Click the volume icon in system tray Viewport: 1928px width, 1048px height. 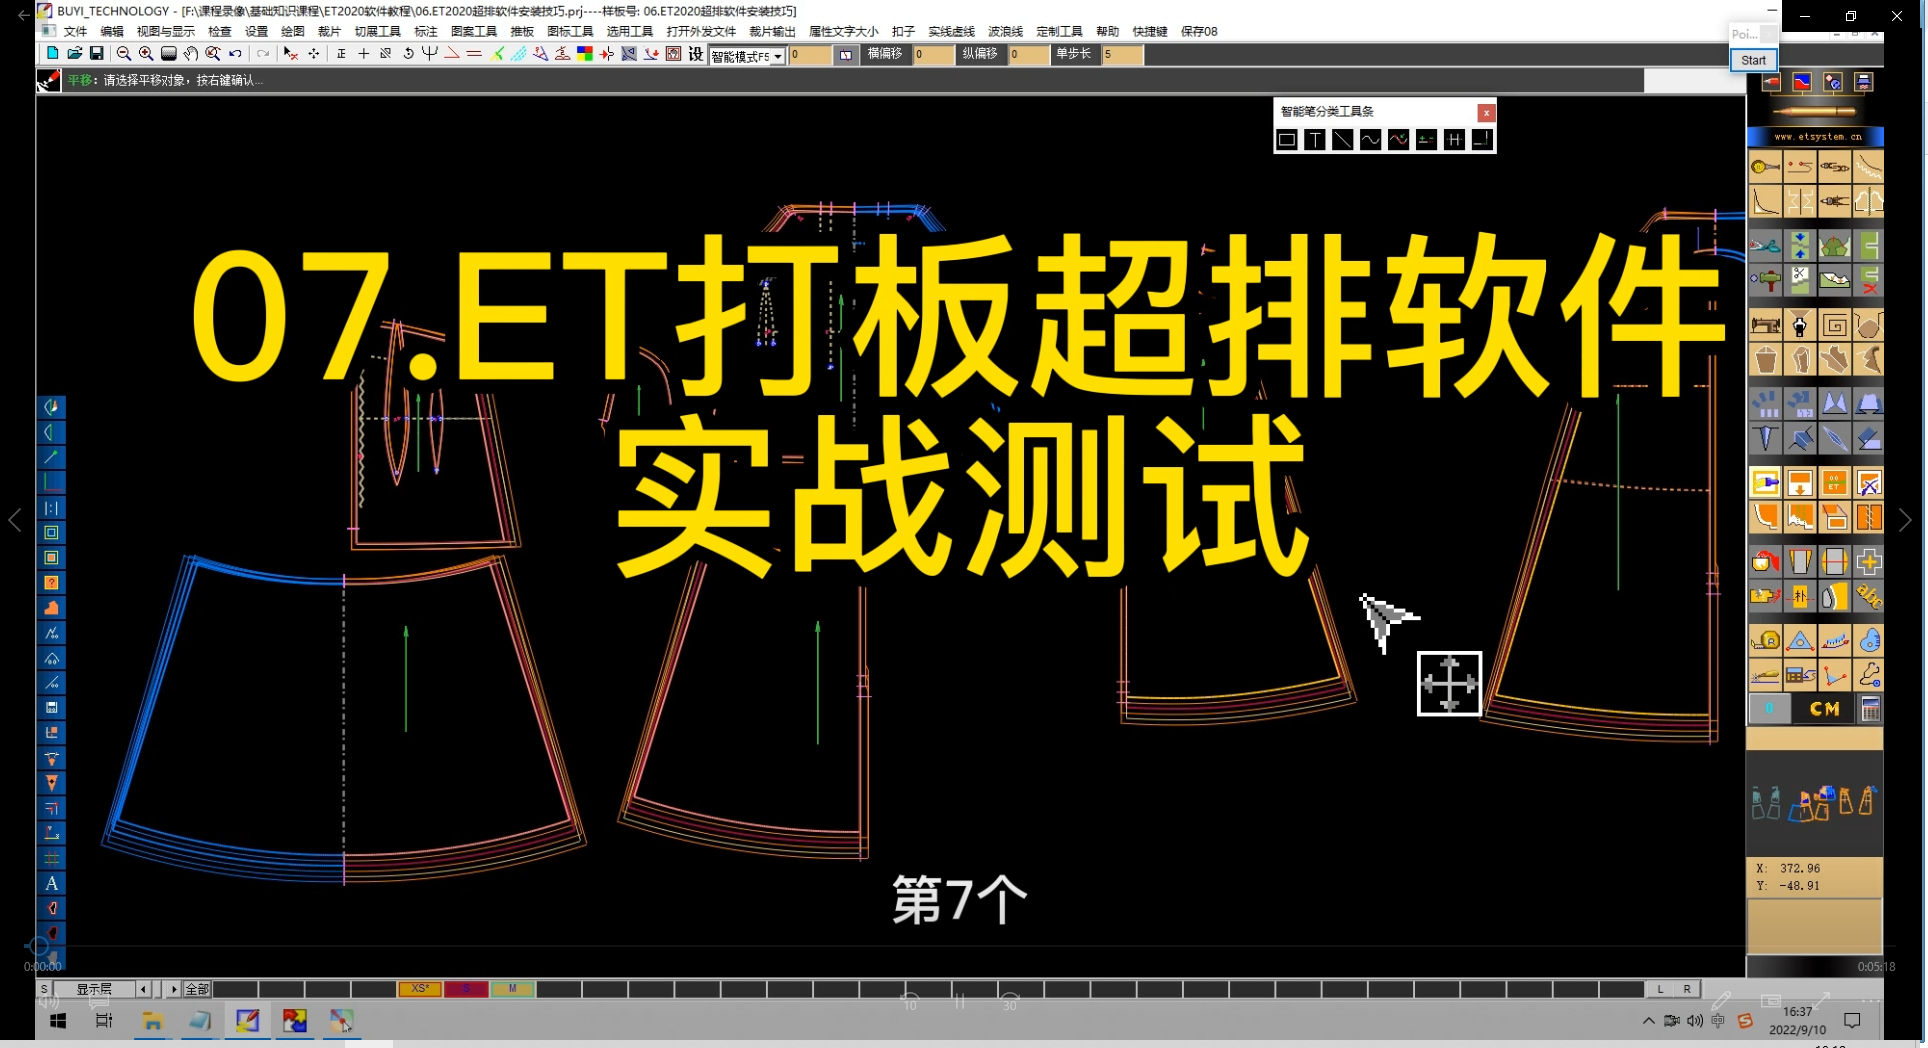[x=1694, y=1021]
